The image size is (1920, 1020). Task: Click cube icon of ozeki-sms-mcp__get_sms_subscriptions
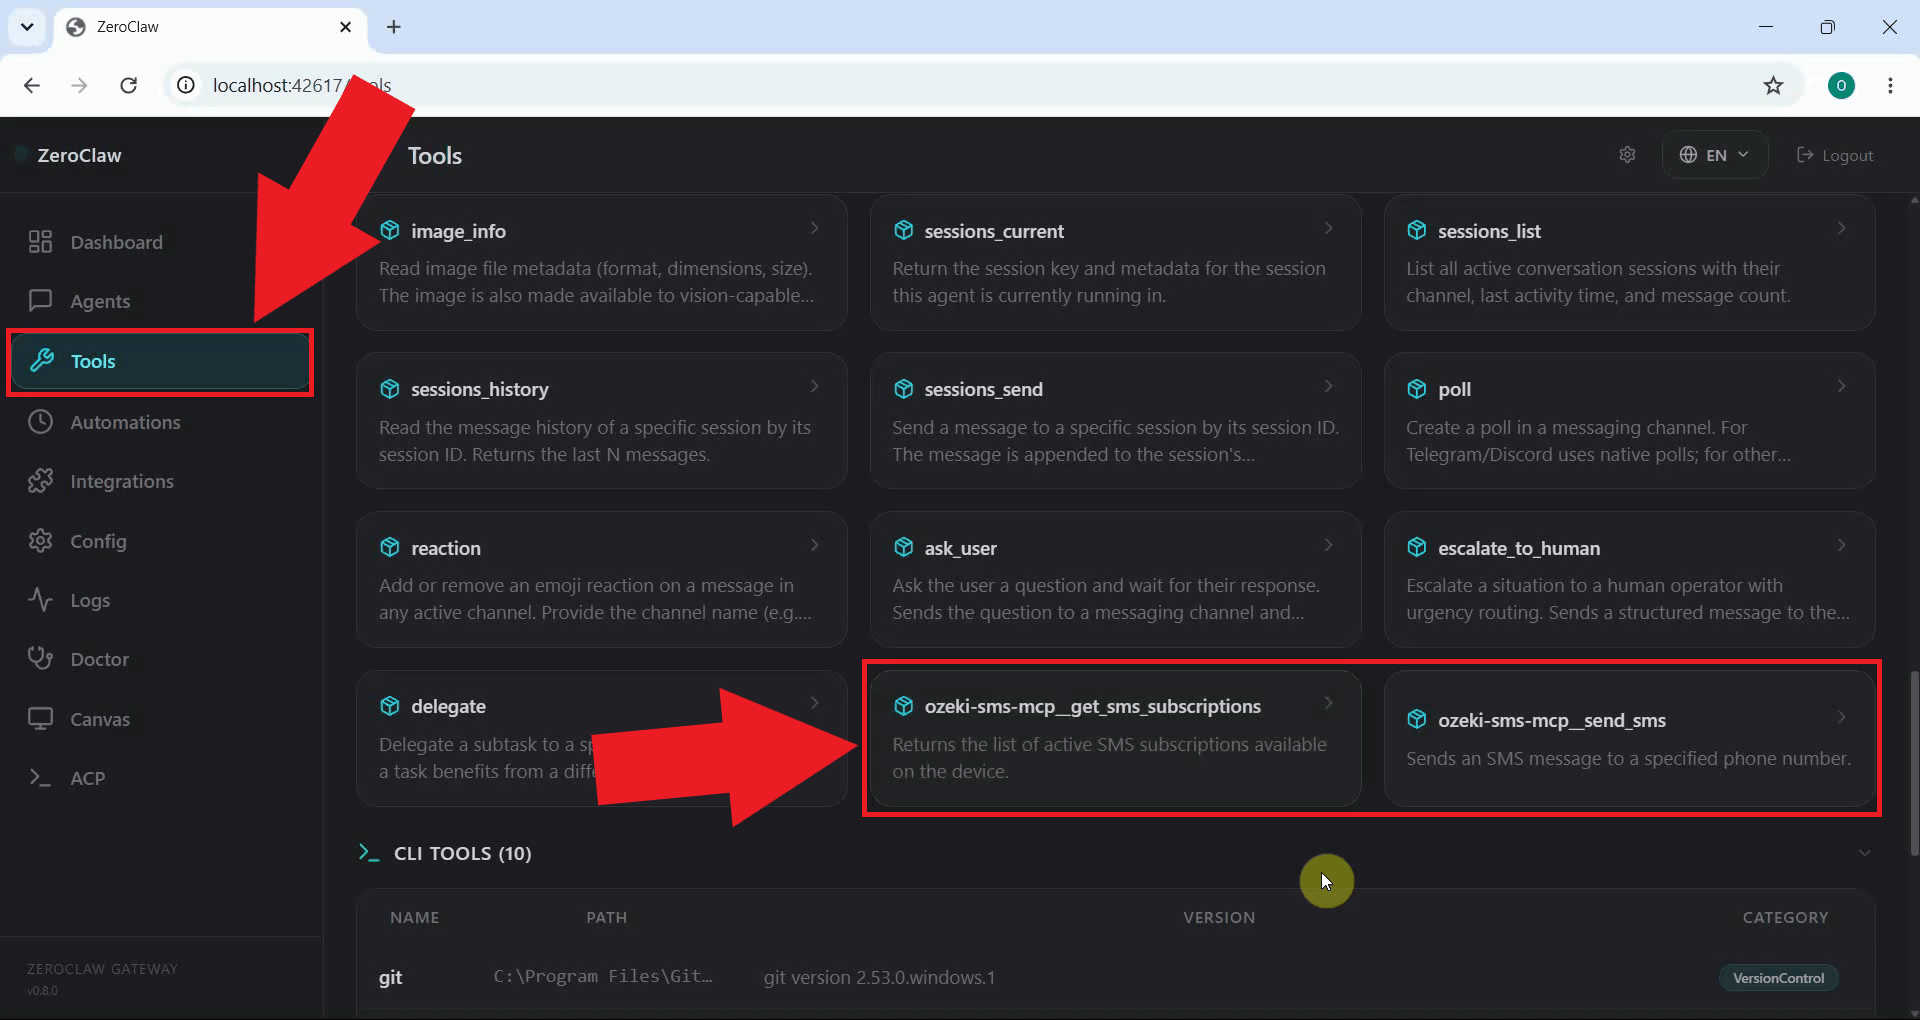click(x=904, y=706)
